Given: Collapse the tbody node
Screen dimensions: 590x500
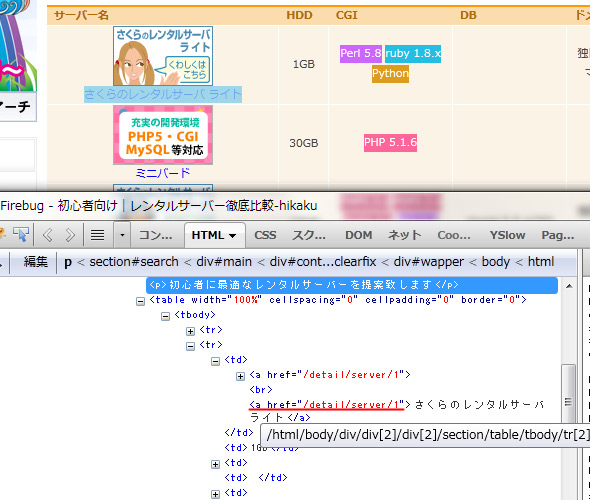Looking at the screenshot, I should click(x=166, y=316).
